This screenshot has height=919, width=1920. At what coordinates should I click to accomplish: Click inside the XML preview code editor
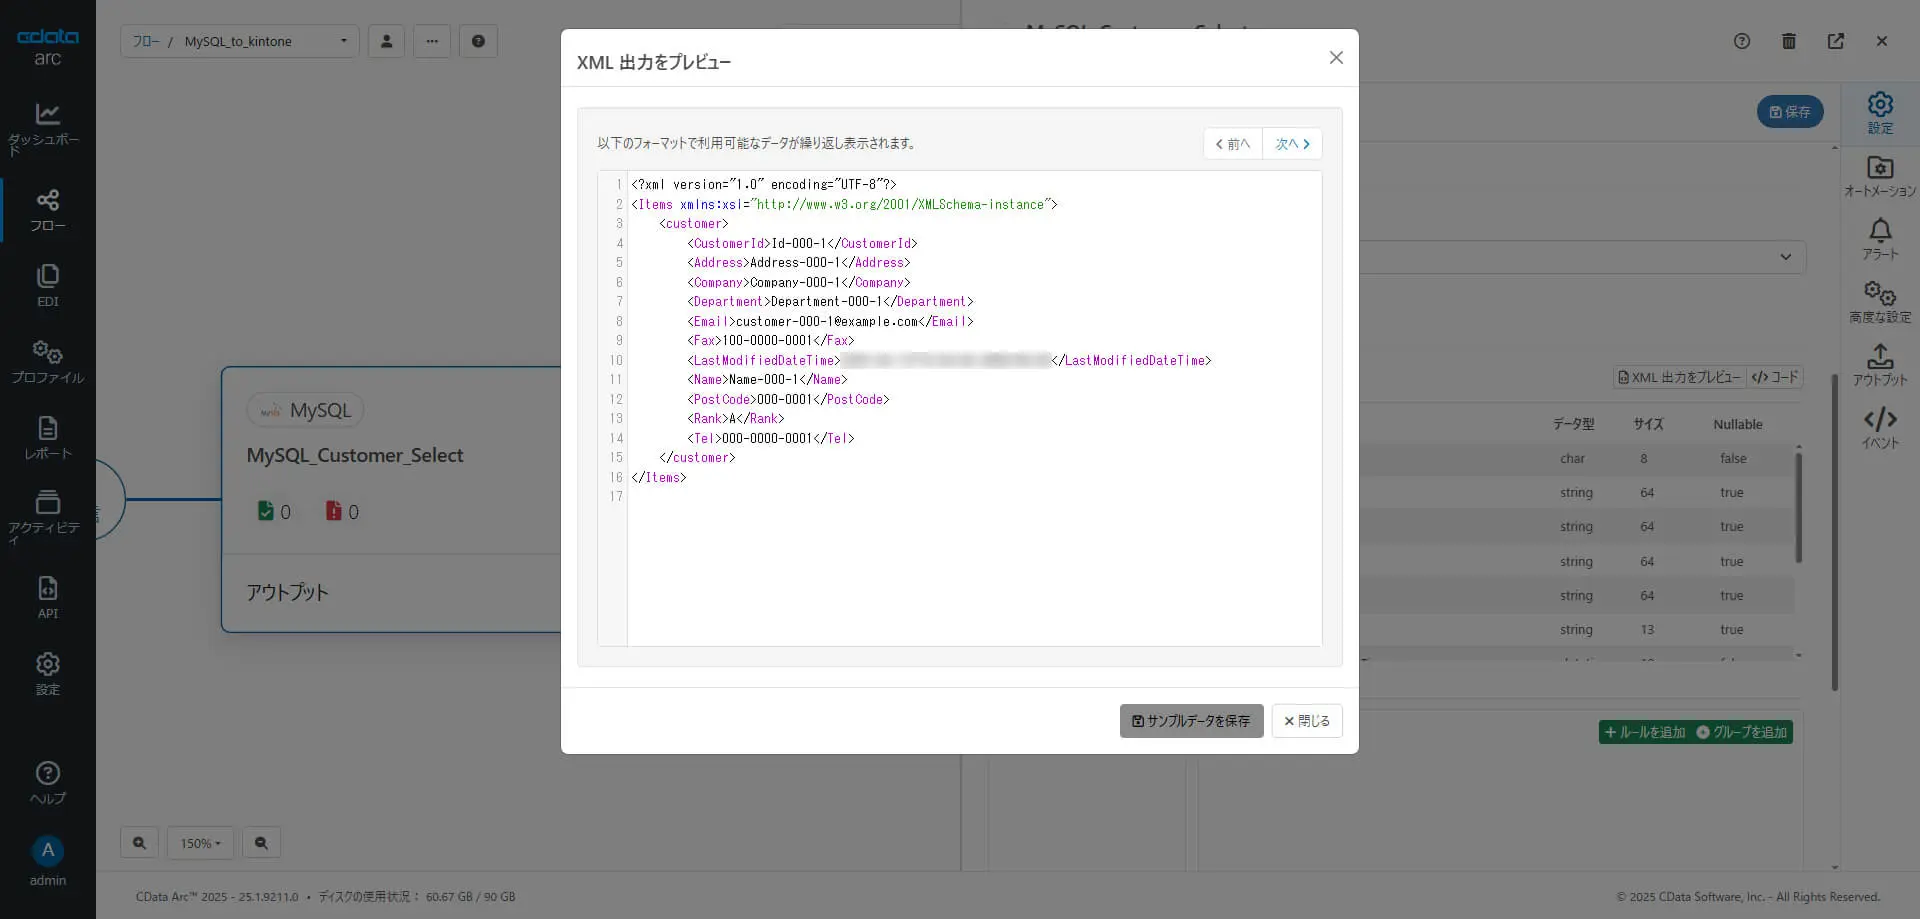974,409
